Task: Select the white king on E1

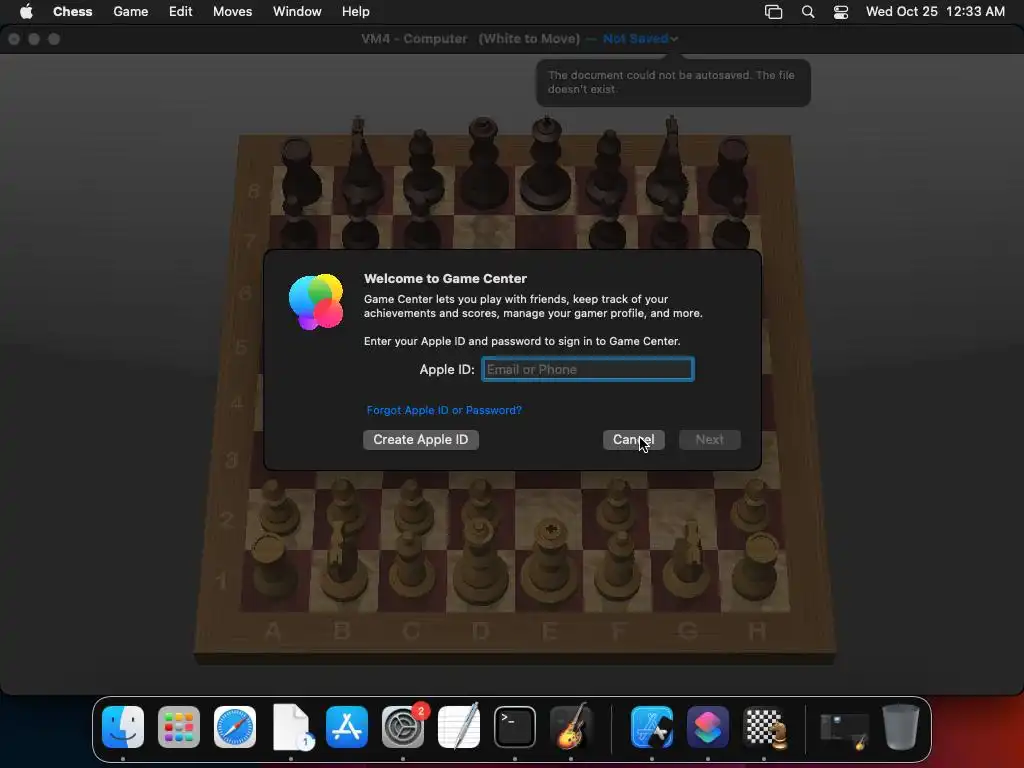Action: pos(550,562)
